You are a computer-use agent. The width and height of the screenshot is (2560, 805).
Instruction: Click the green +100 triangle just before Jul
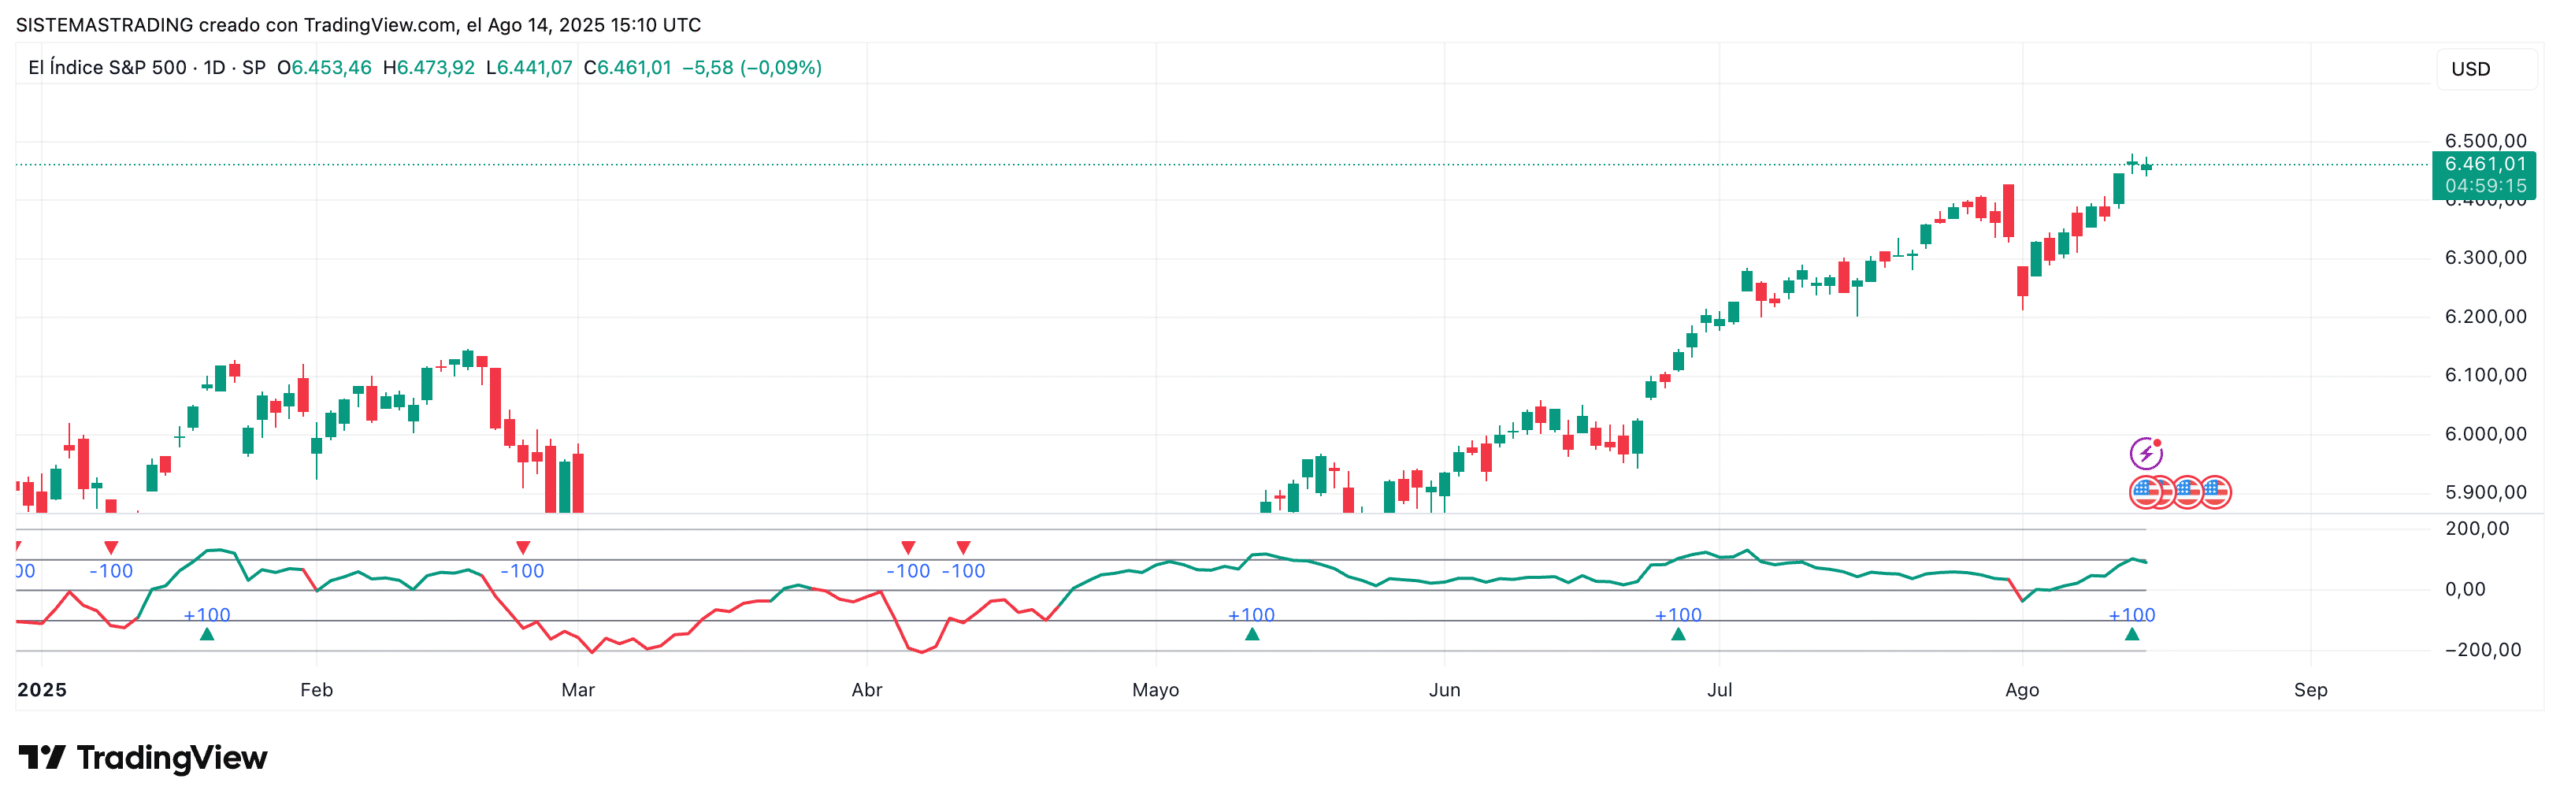tap(1678, 634)
